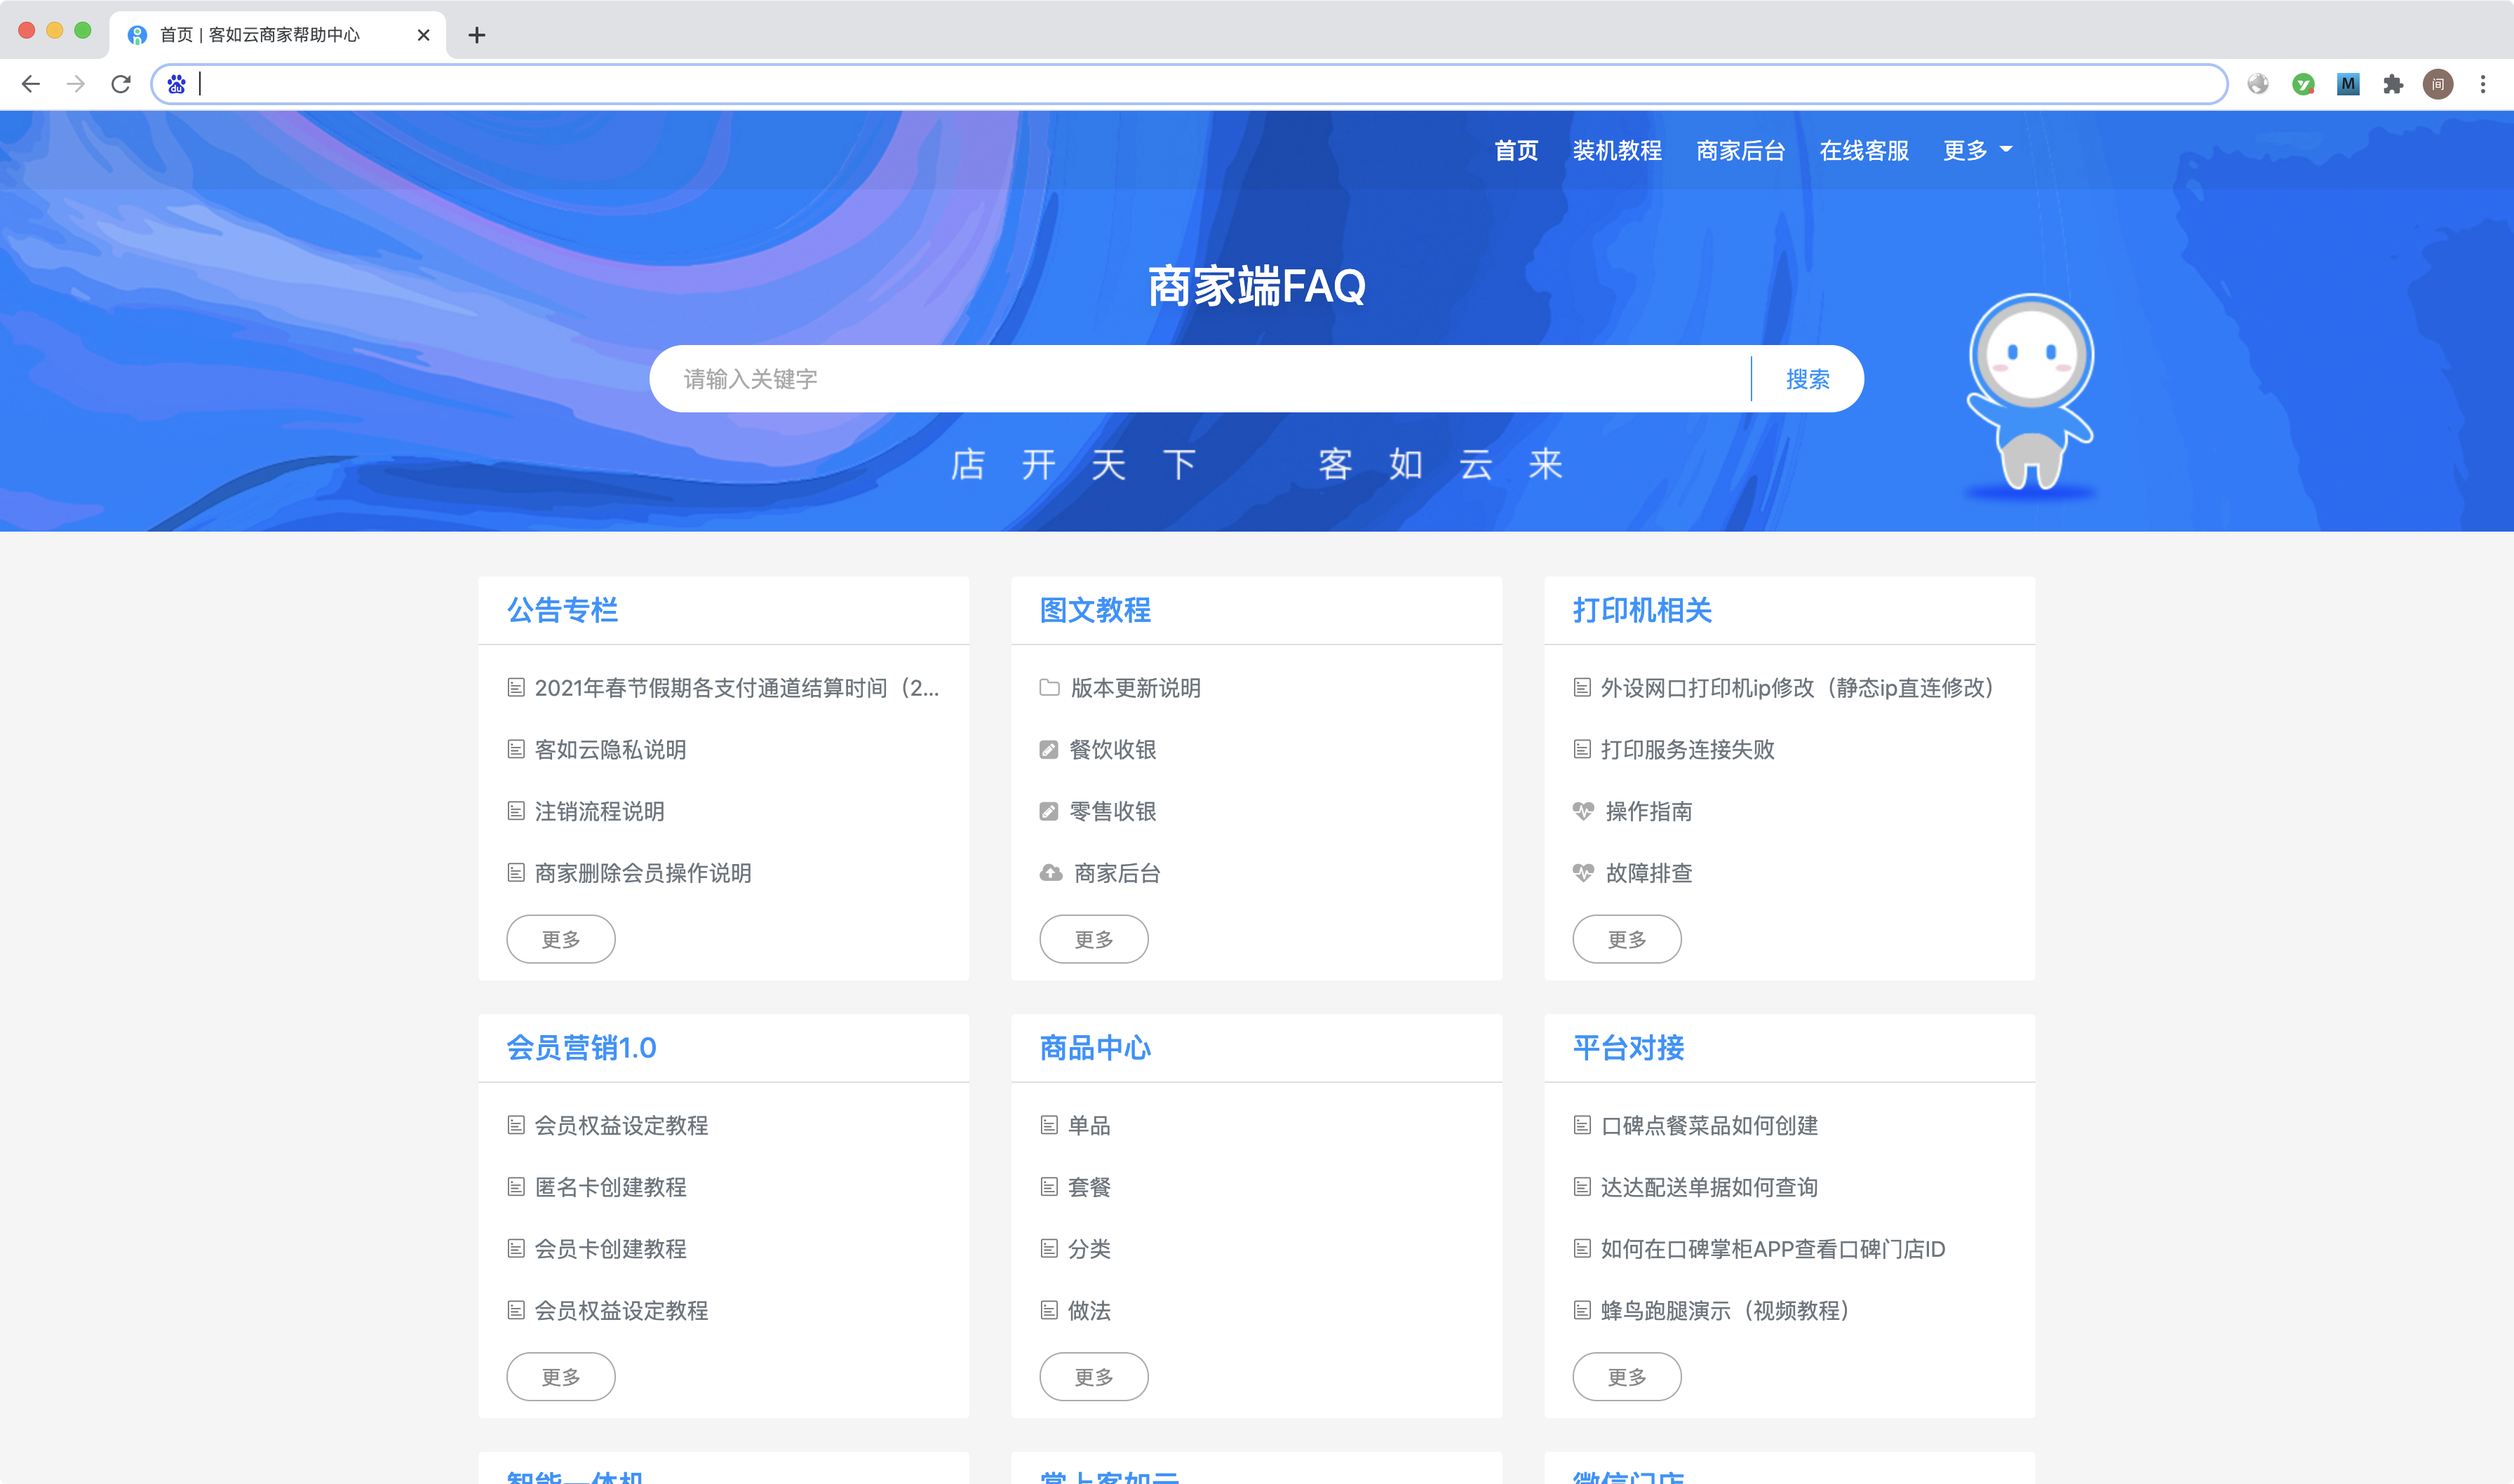This screenshot has width=2514, height=1484.
Task: Open 如何在口碑掌柜APP查看口碑门店ID article
Action: pos(1773,1249)
